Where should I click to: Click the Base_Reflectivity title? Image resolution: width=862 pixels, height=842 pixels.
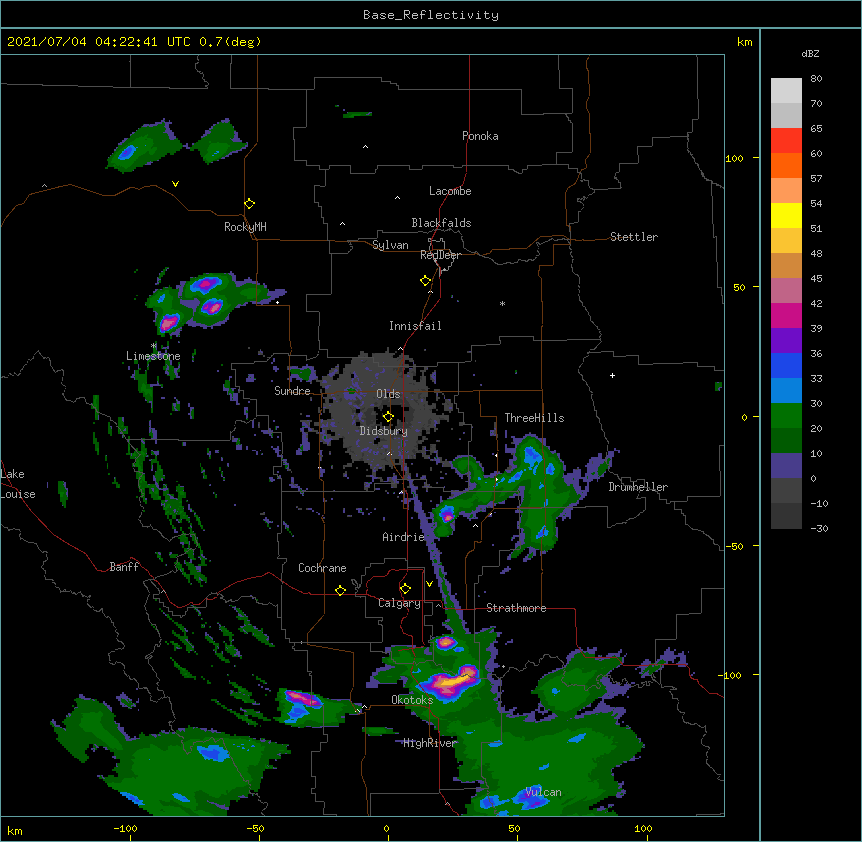(x=431, y=15)
